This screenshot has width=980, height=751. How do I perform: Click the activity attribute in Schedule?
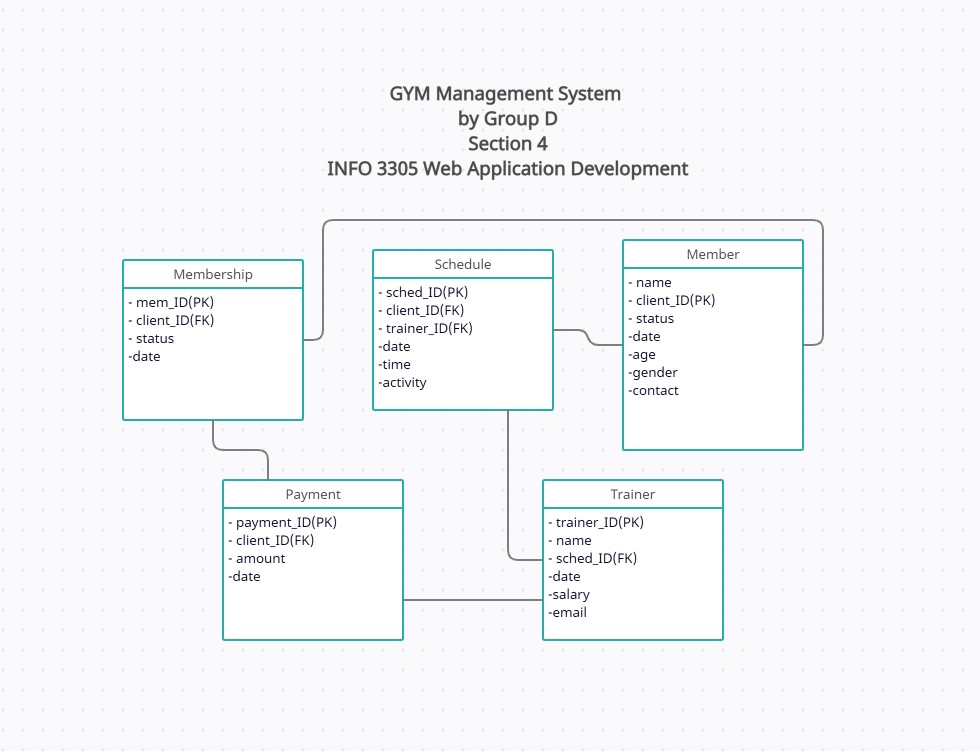(403, 382)
